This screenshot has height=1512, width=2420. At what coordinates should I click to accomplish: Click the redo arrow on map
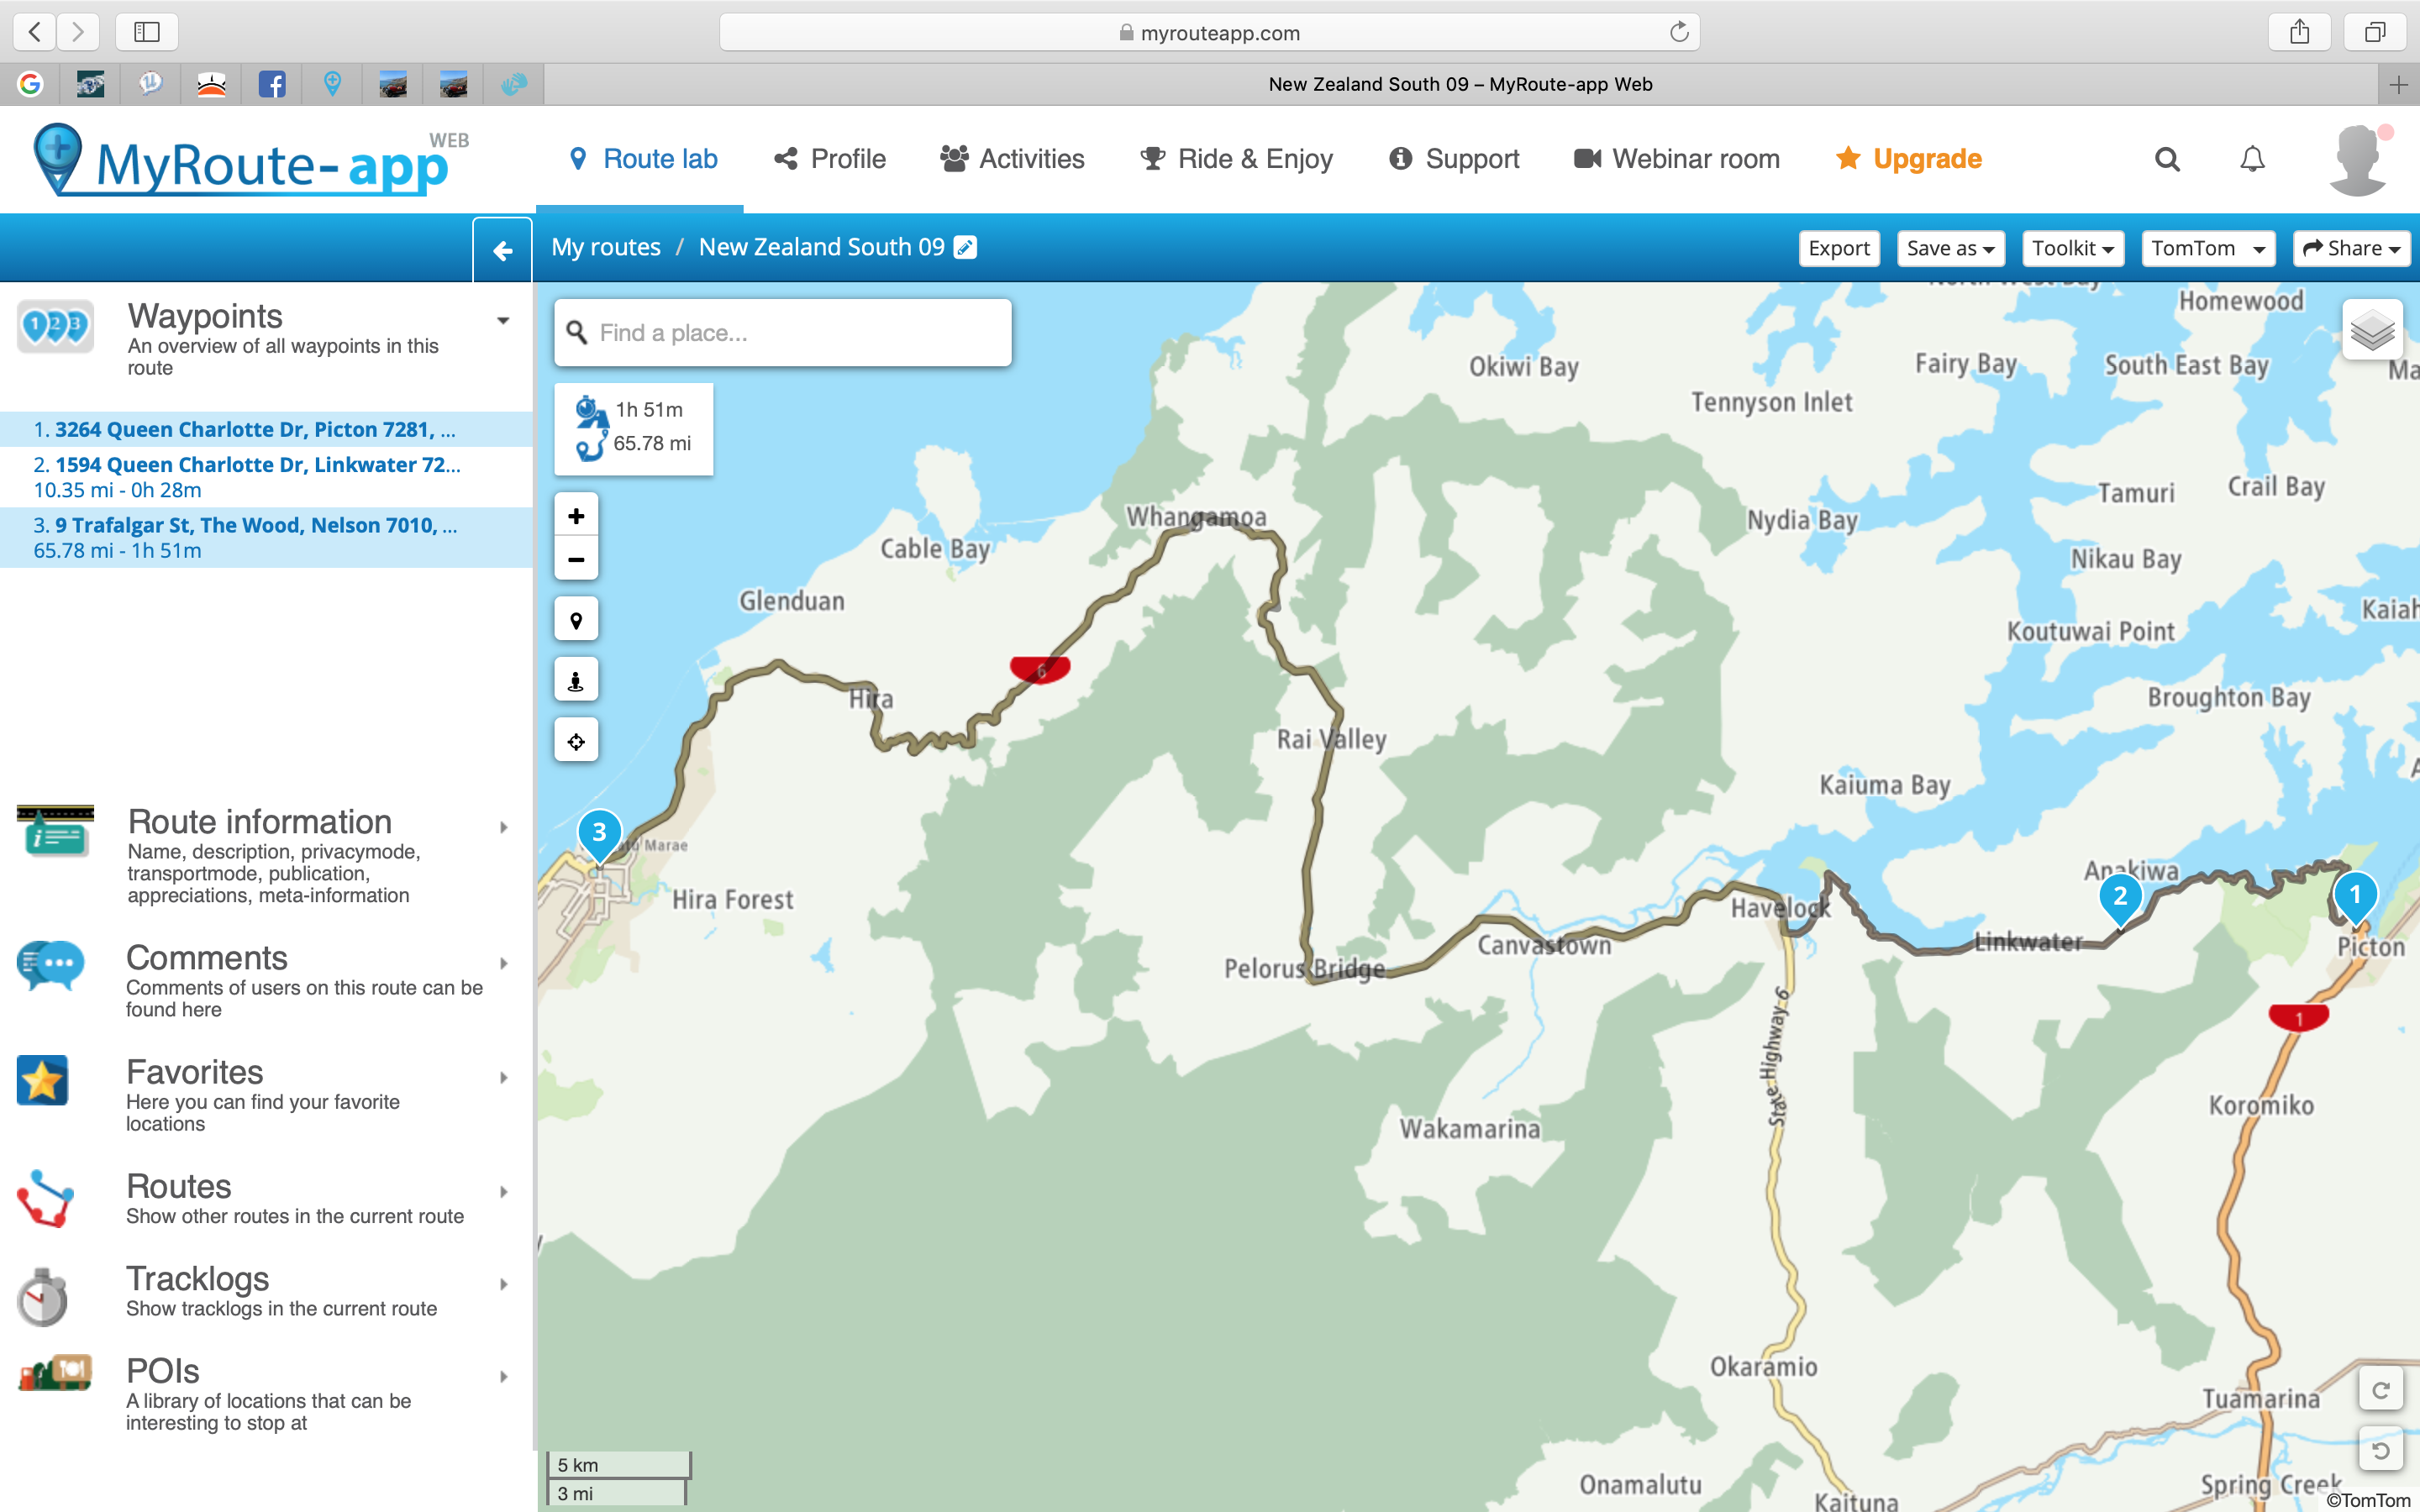coord(2380,1391)
